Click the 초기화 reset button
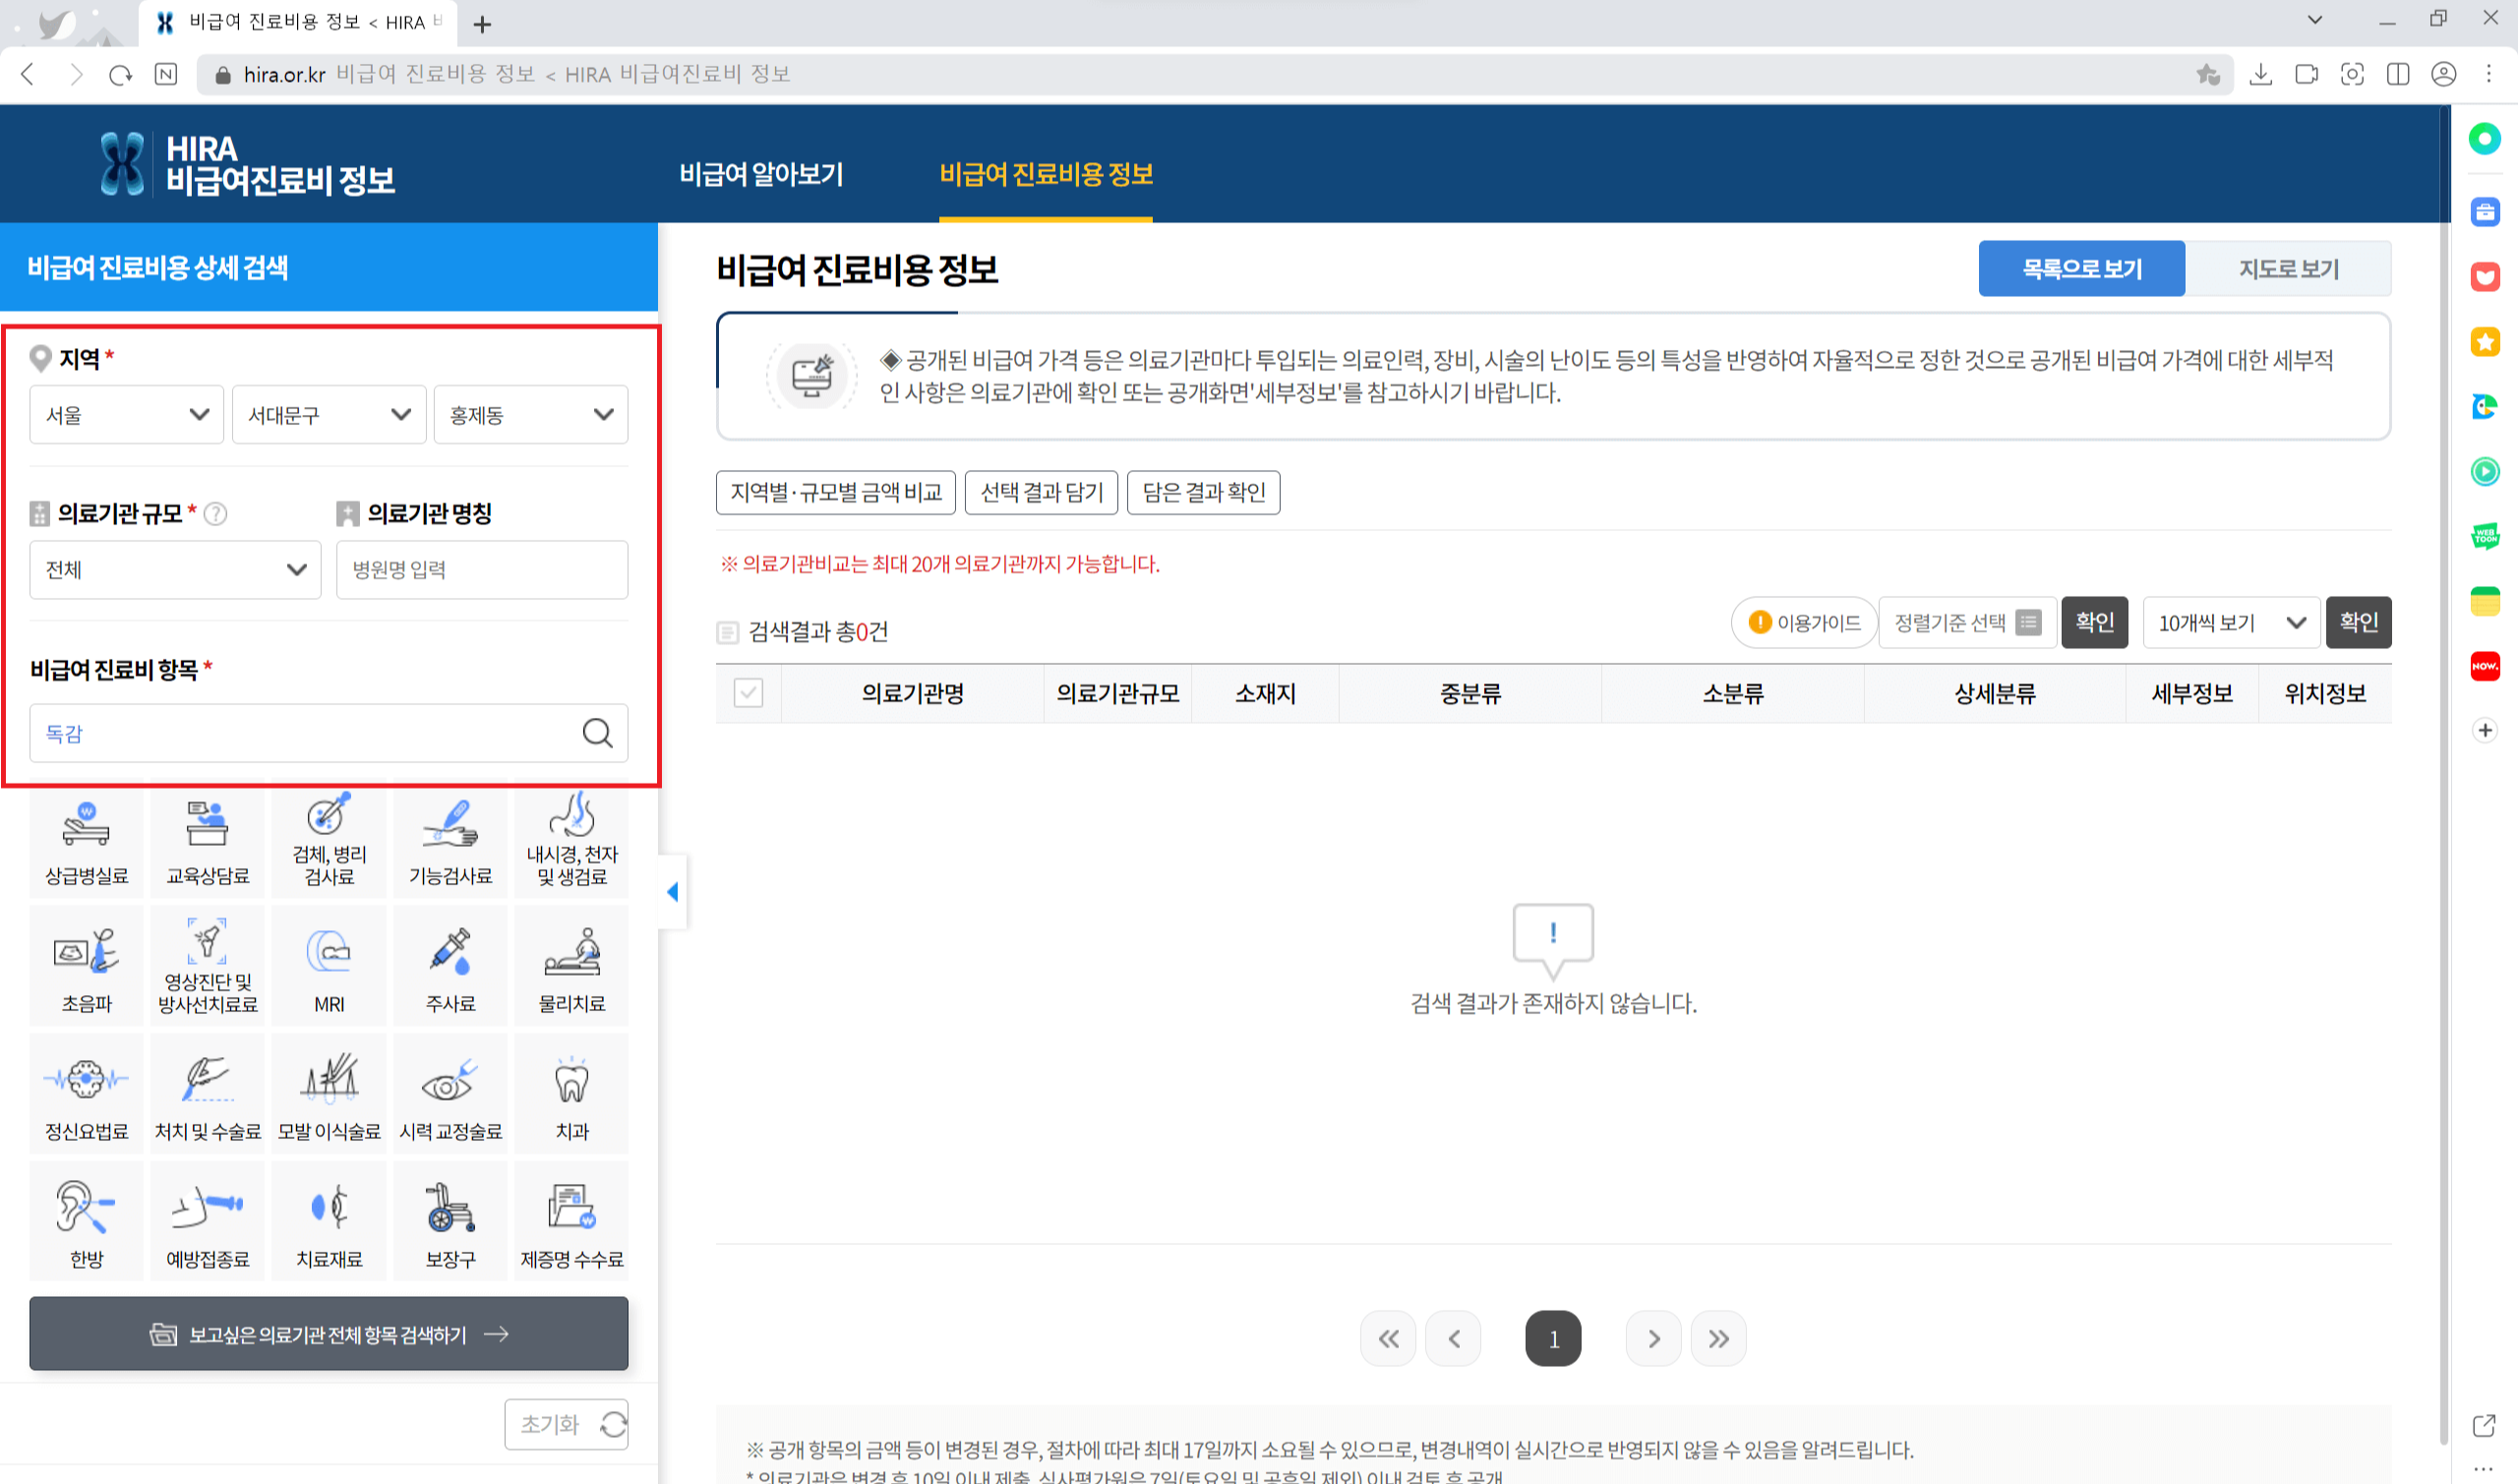The height and width of the screenshot is (1484, 2518). click(x=566, y=1424)
